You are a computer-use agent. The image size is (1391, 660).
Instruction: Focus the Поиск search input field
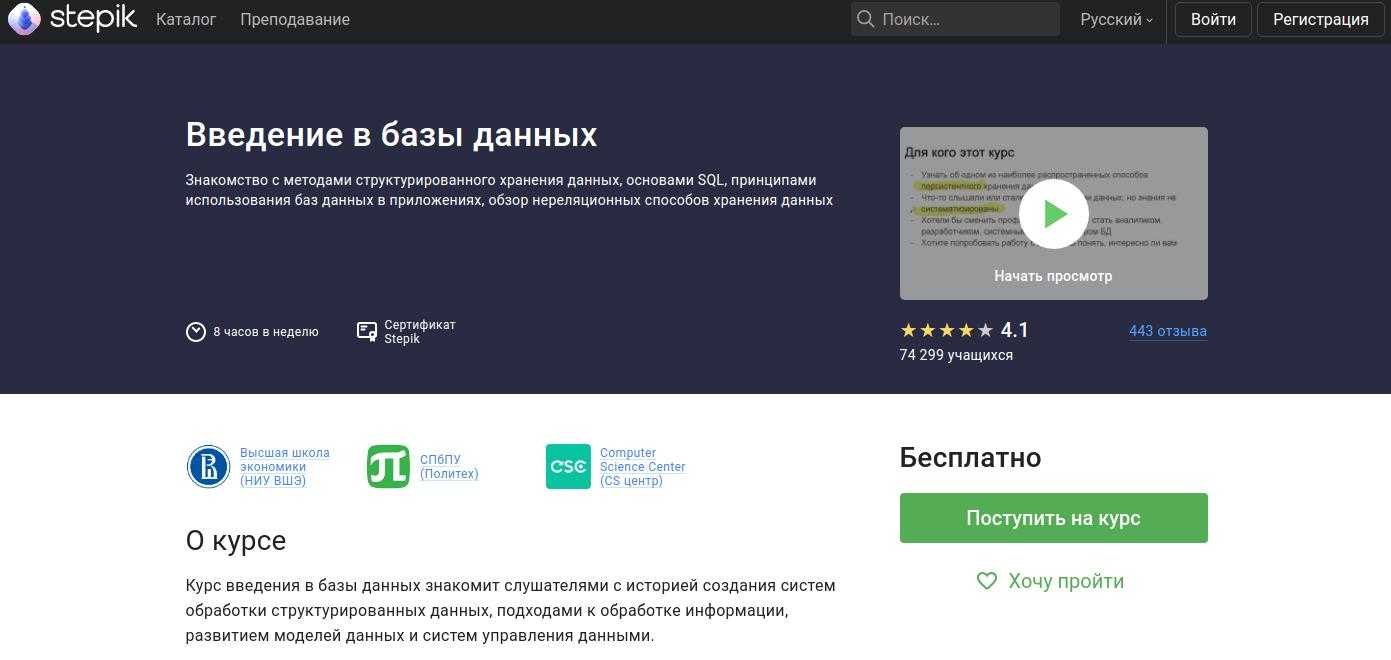965,20
